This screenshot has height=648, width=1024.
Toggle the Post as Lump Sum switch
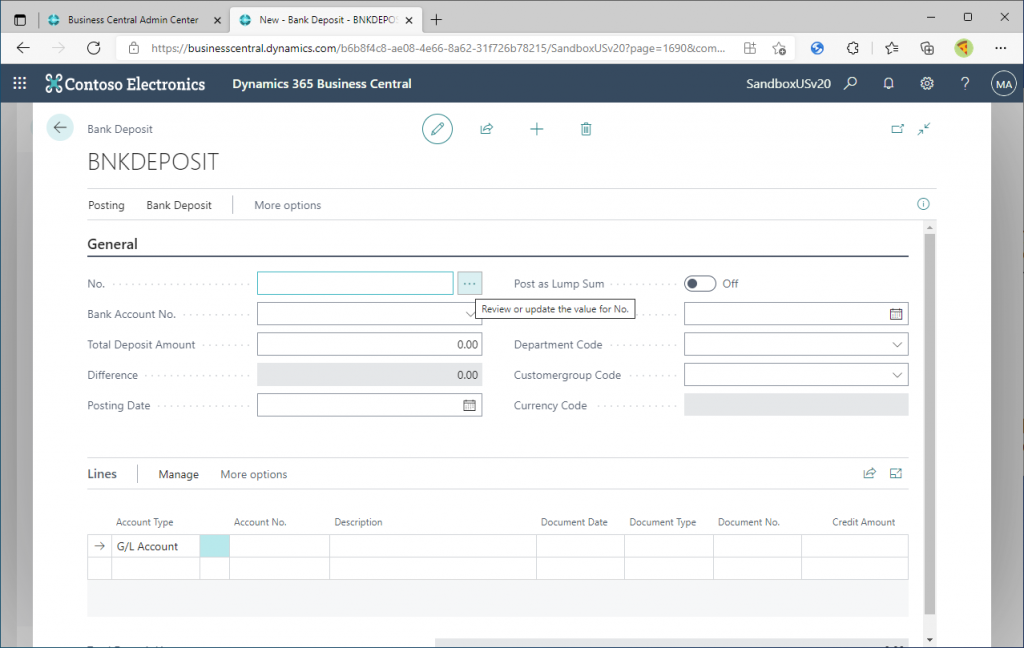coord(700,284)
